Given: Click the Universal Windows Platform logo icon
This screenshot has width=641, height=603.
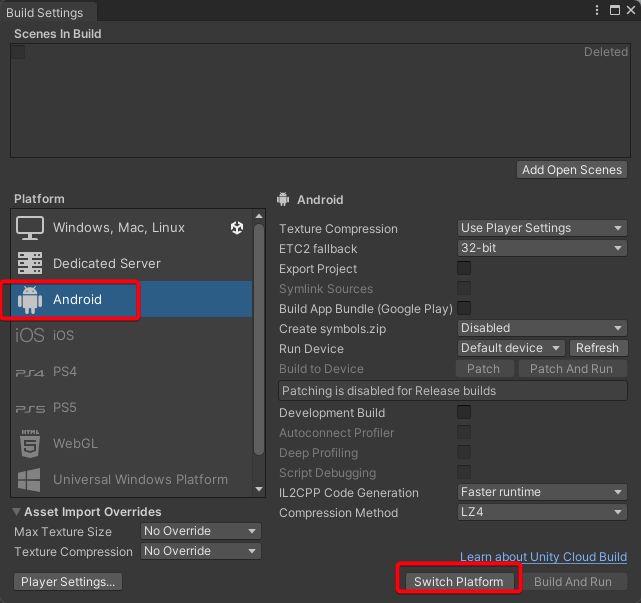Looking at the screenshot, I should [29, 480].
